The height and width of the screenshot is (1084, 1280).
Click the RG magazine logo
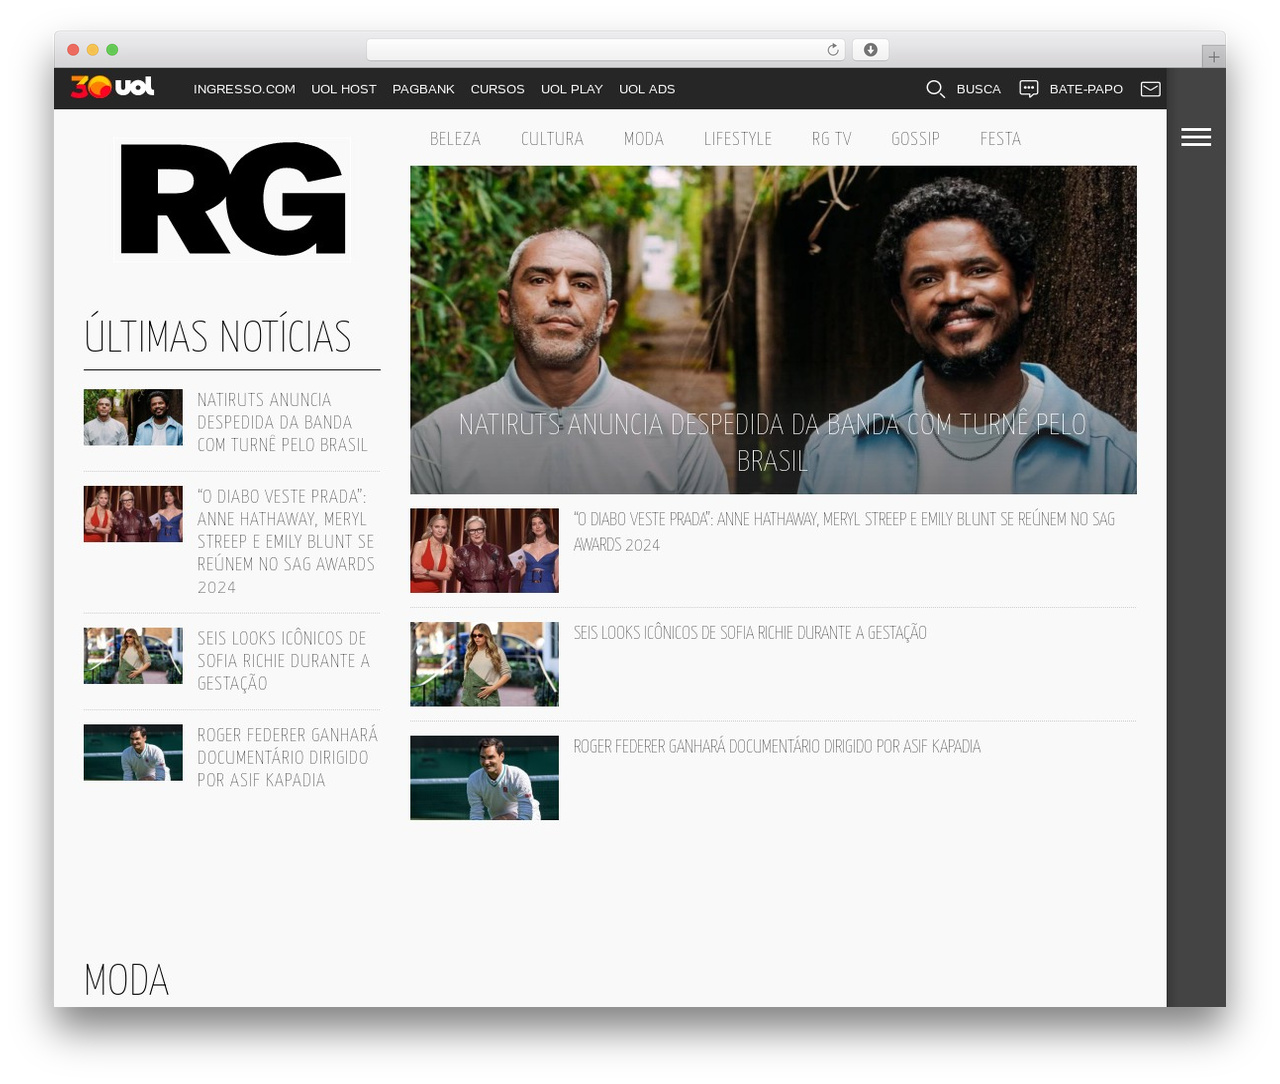233,198
